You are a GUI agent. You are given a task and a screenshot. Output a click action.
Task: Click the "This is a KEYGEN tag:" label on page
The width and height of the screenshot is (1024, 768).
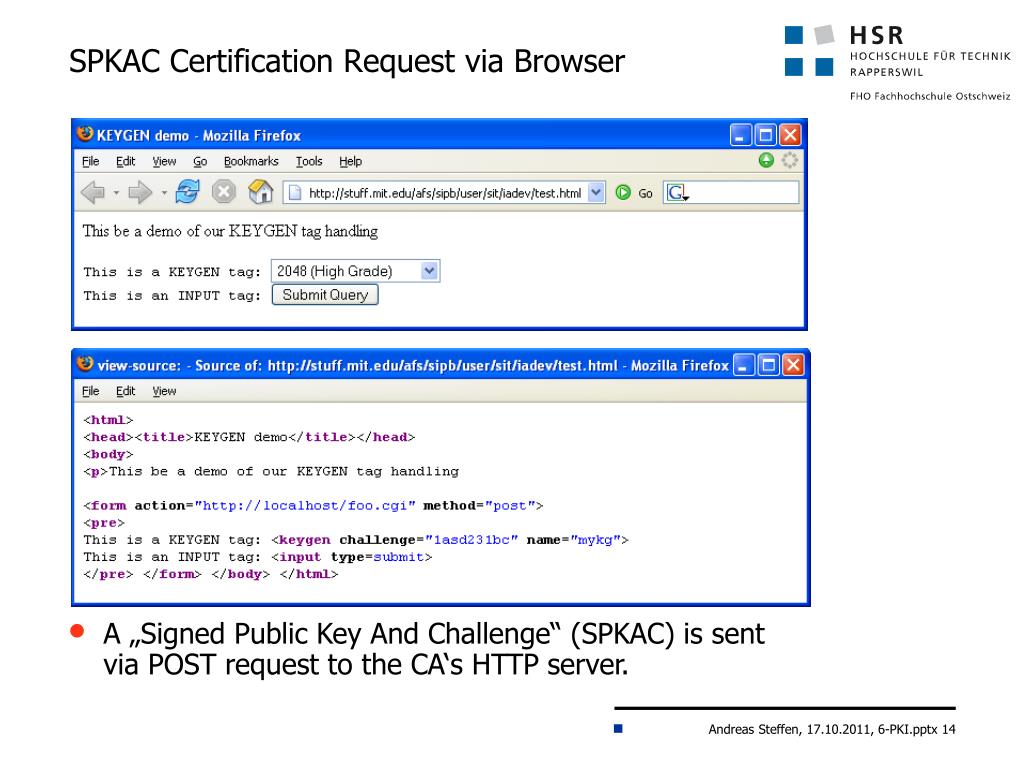coord(172,272)
